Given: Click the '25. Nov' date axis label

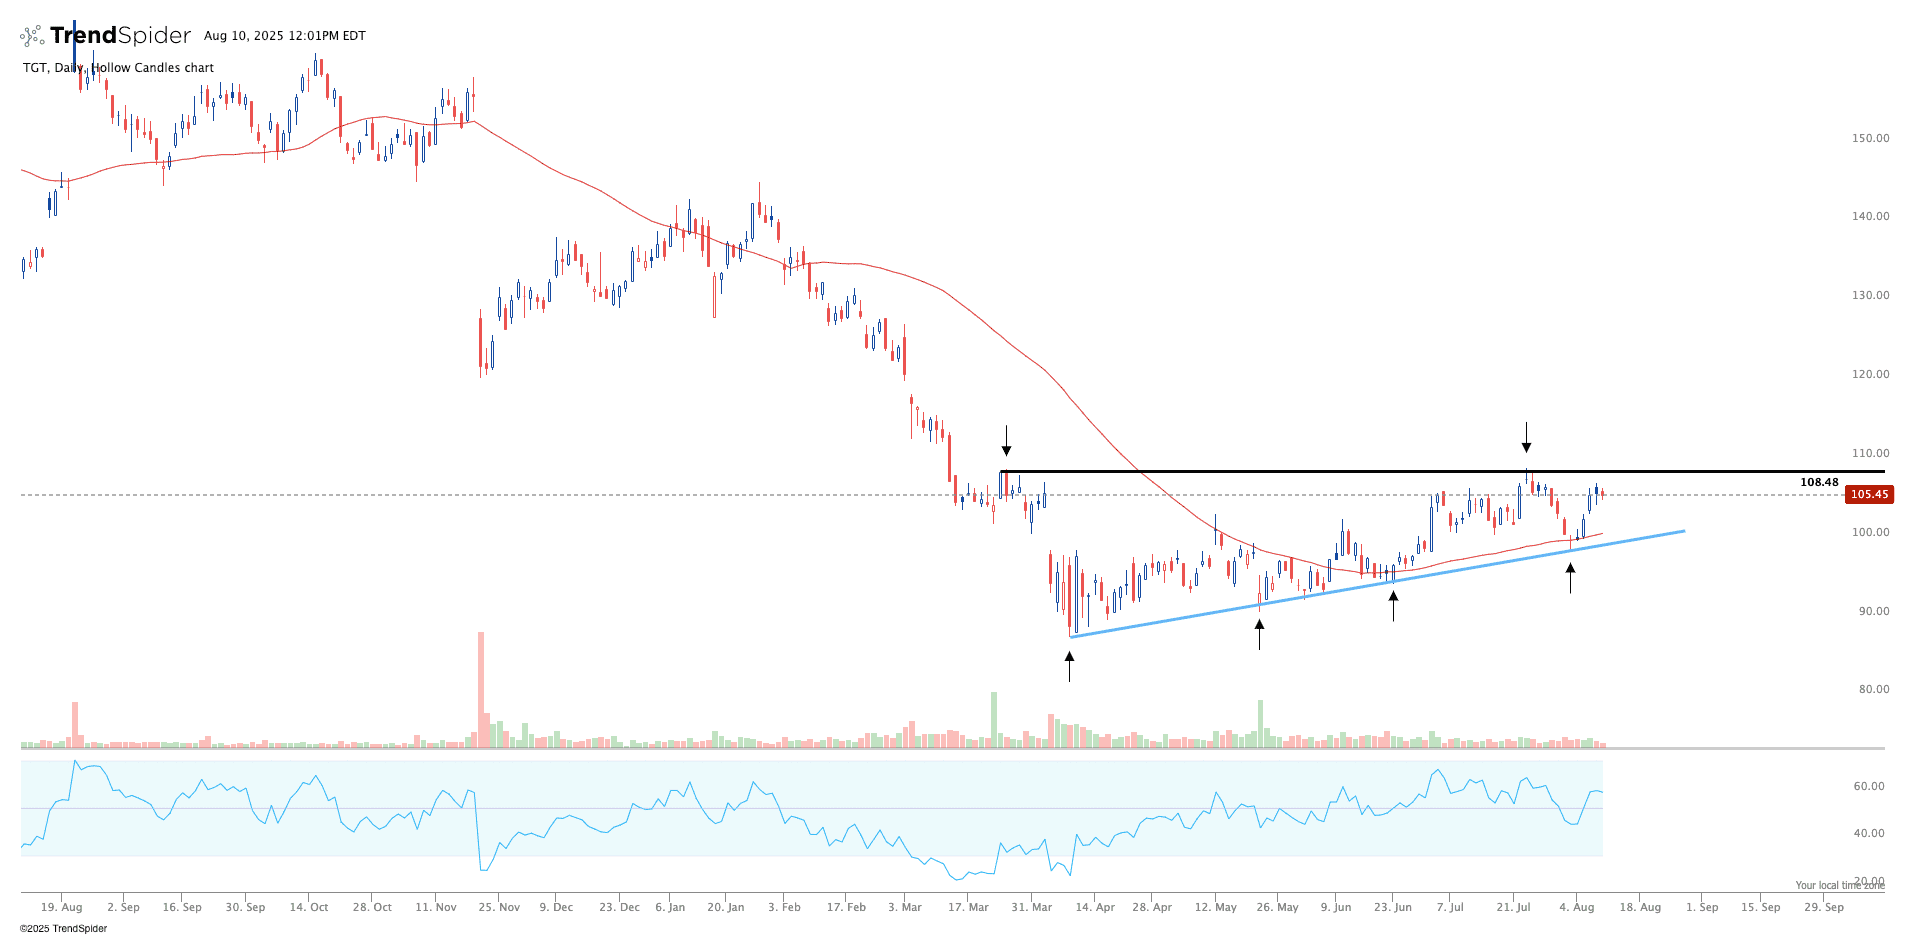Looking at the screenshot, I should [499, 907].
